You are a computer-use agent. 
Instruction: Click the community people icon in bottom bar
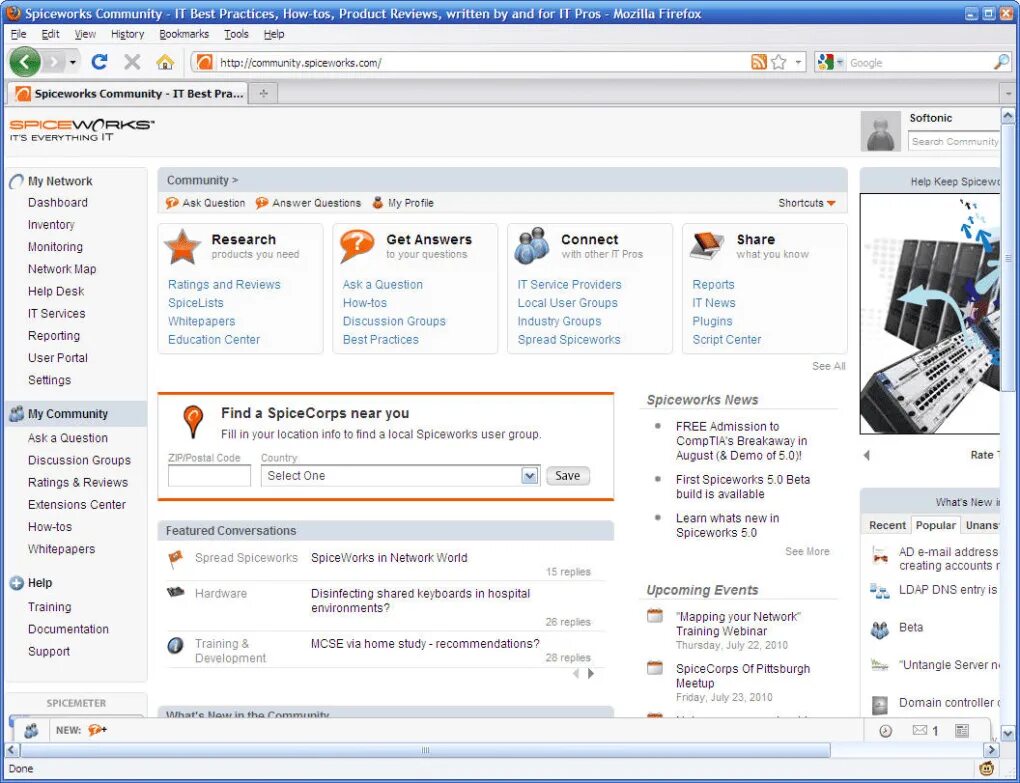coord(31,730)
